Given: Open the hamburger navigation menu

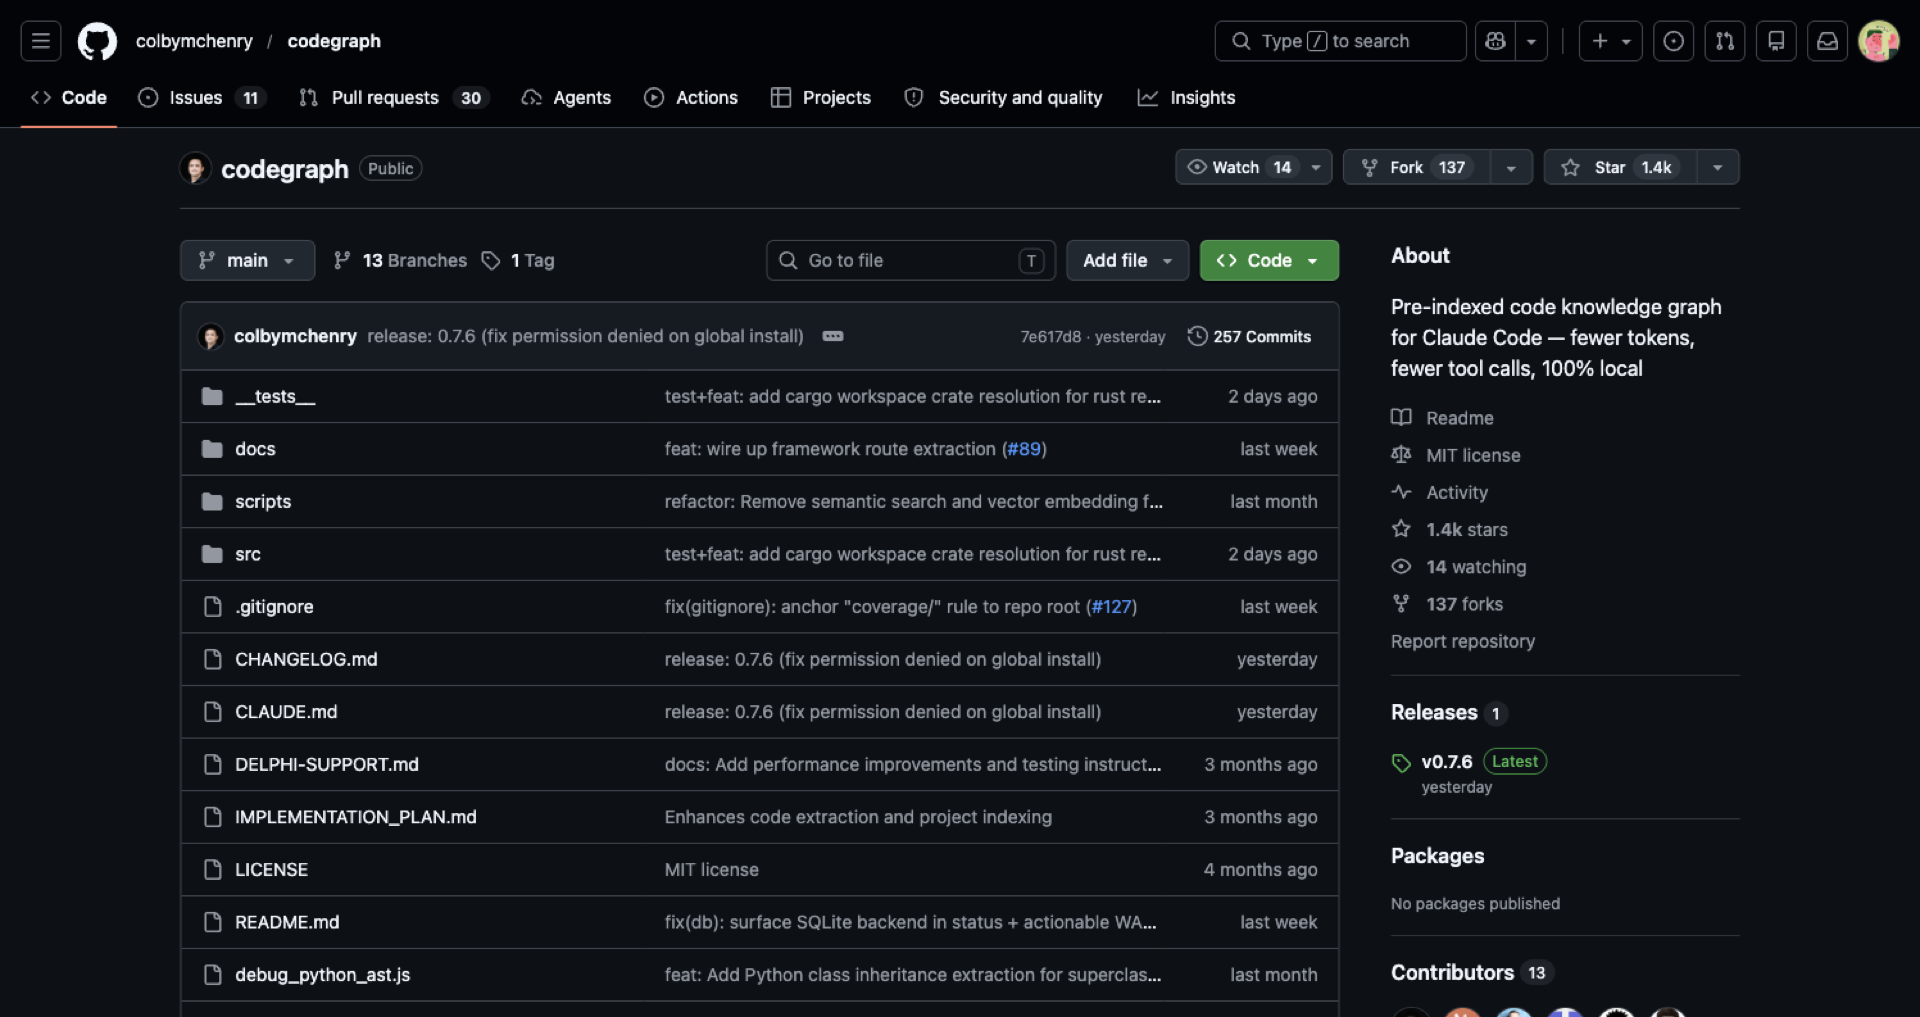Looking at the screenshot, I should coord(41,41).
